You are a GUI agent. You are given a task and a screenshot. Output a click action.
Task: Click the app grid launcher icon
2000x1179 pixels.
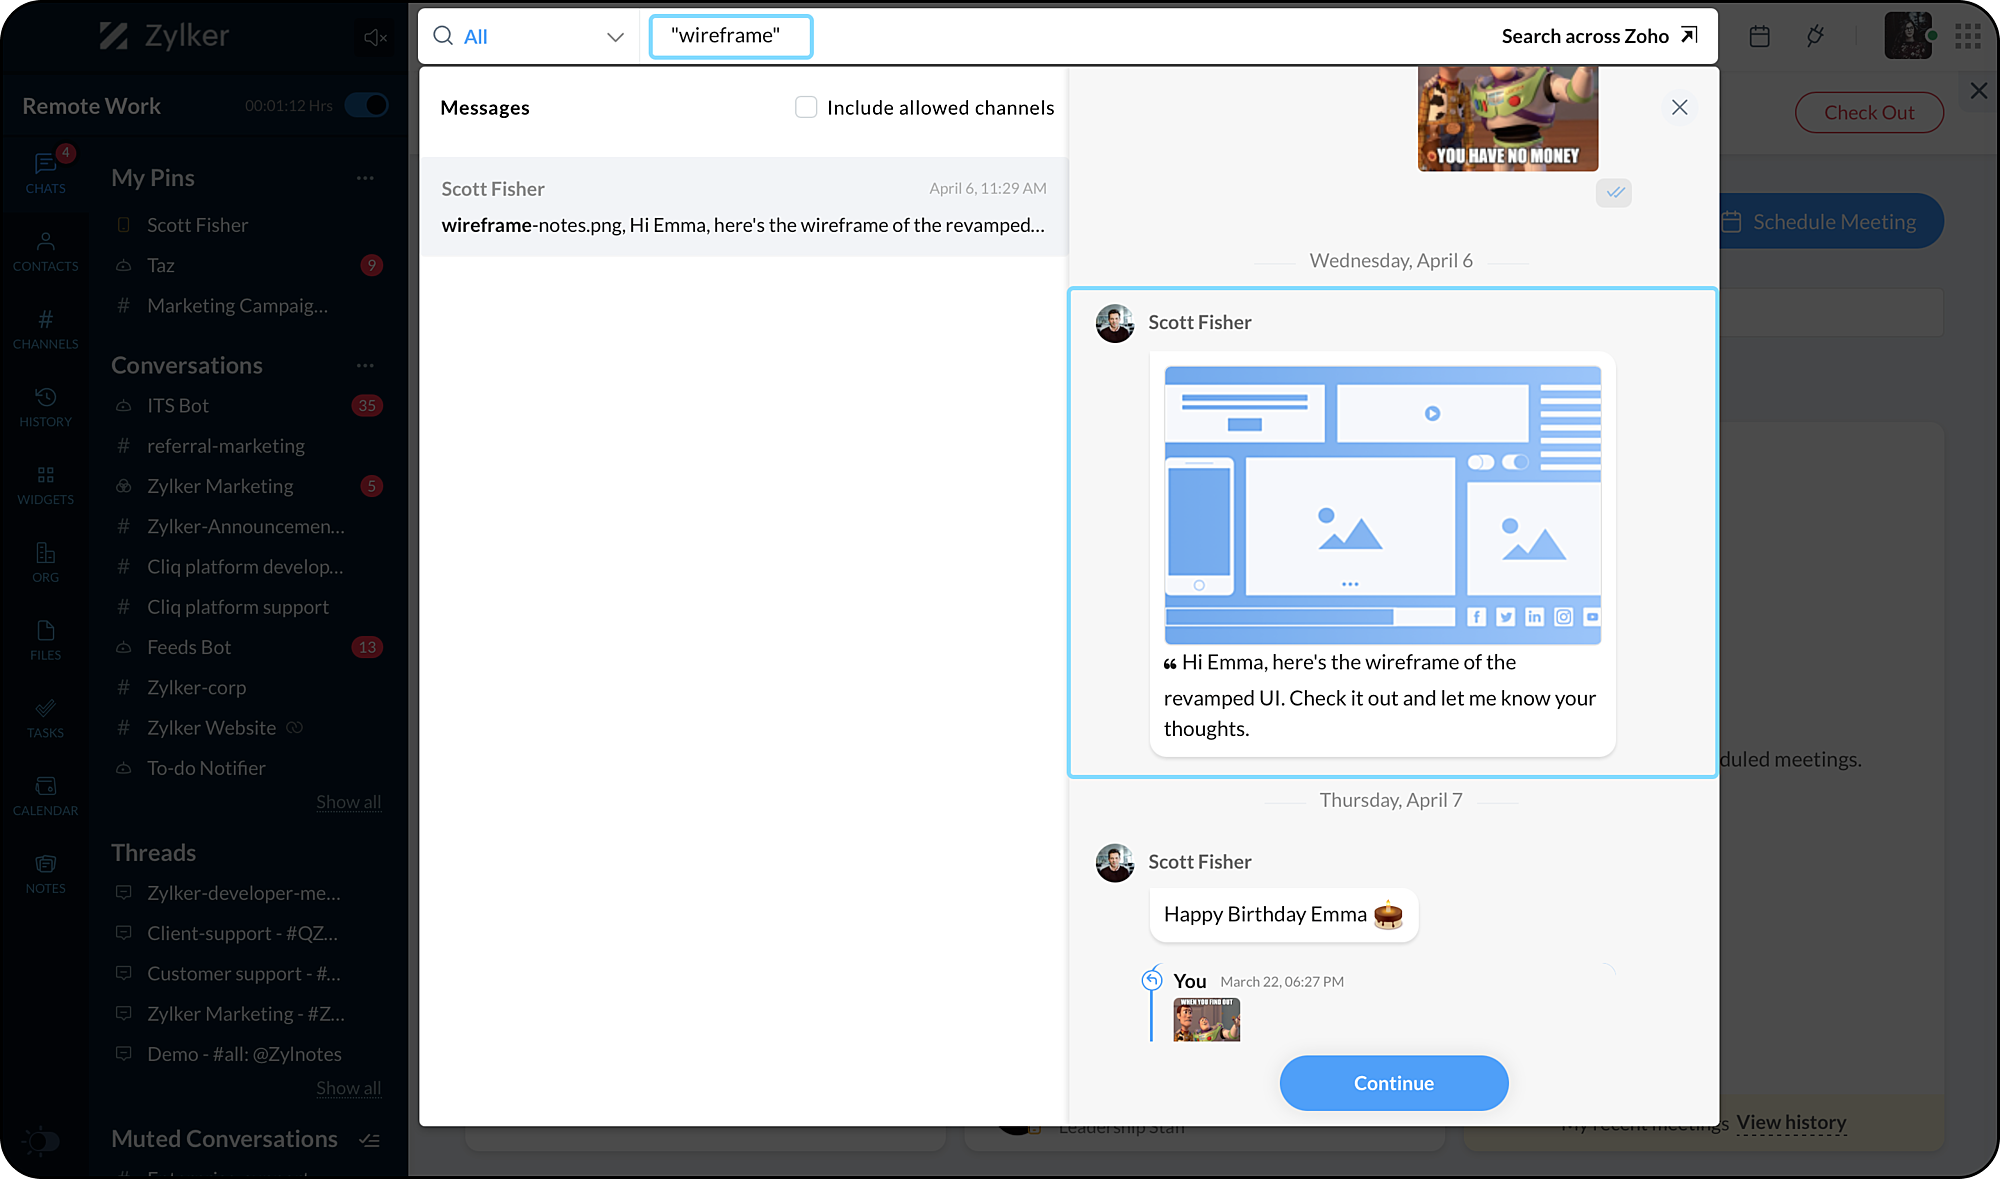(x=1968, y=37)
